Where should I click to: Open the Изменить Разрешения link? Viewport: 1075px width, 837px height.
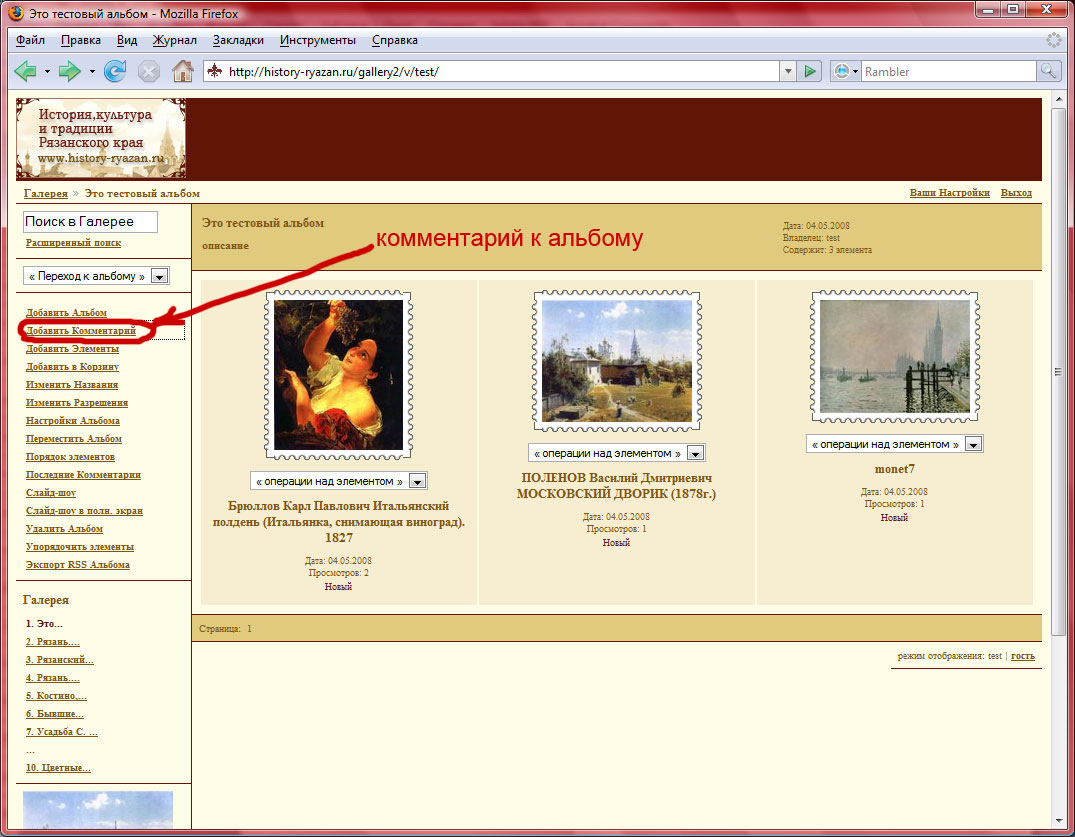tap(77, 402)
